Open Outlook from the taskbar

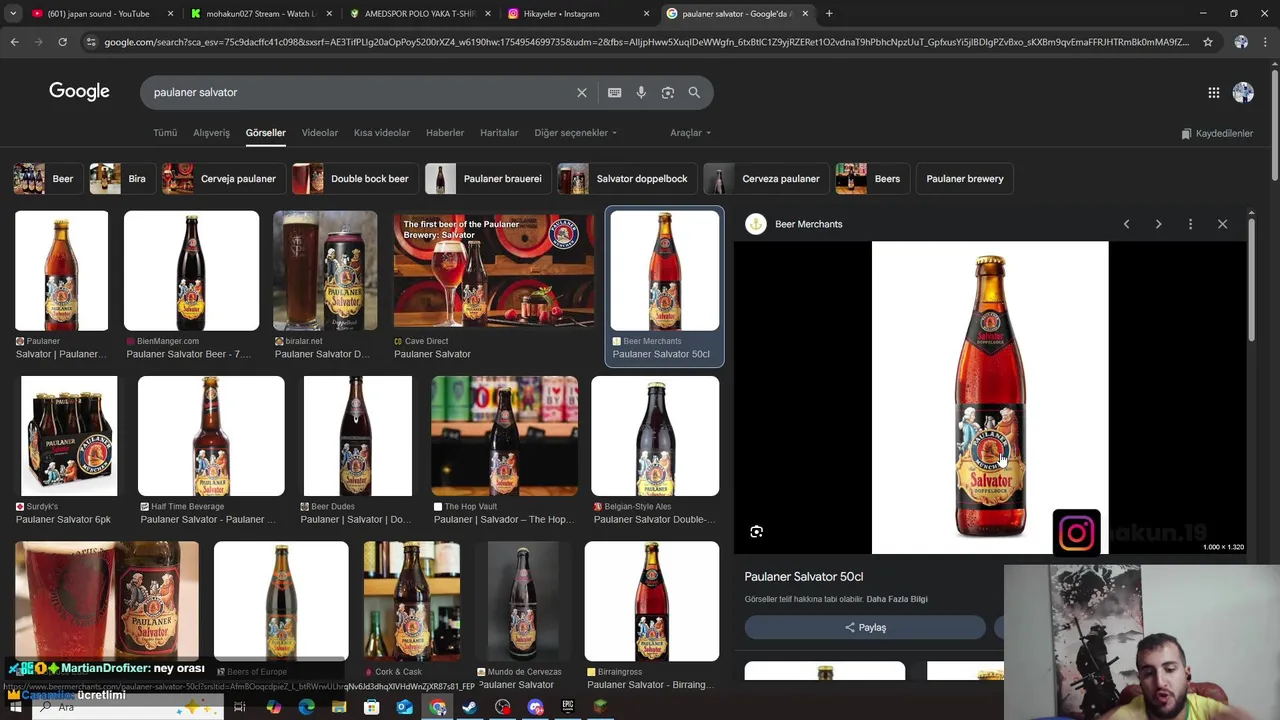click(404, 707)
